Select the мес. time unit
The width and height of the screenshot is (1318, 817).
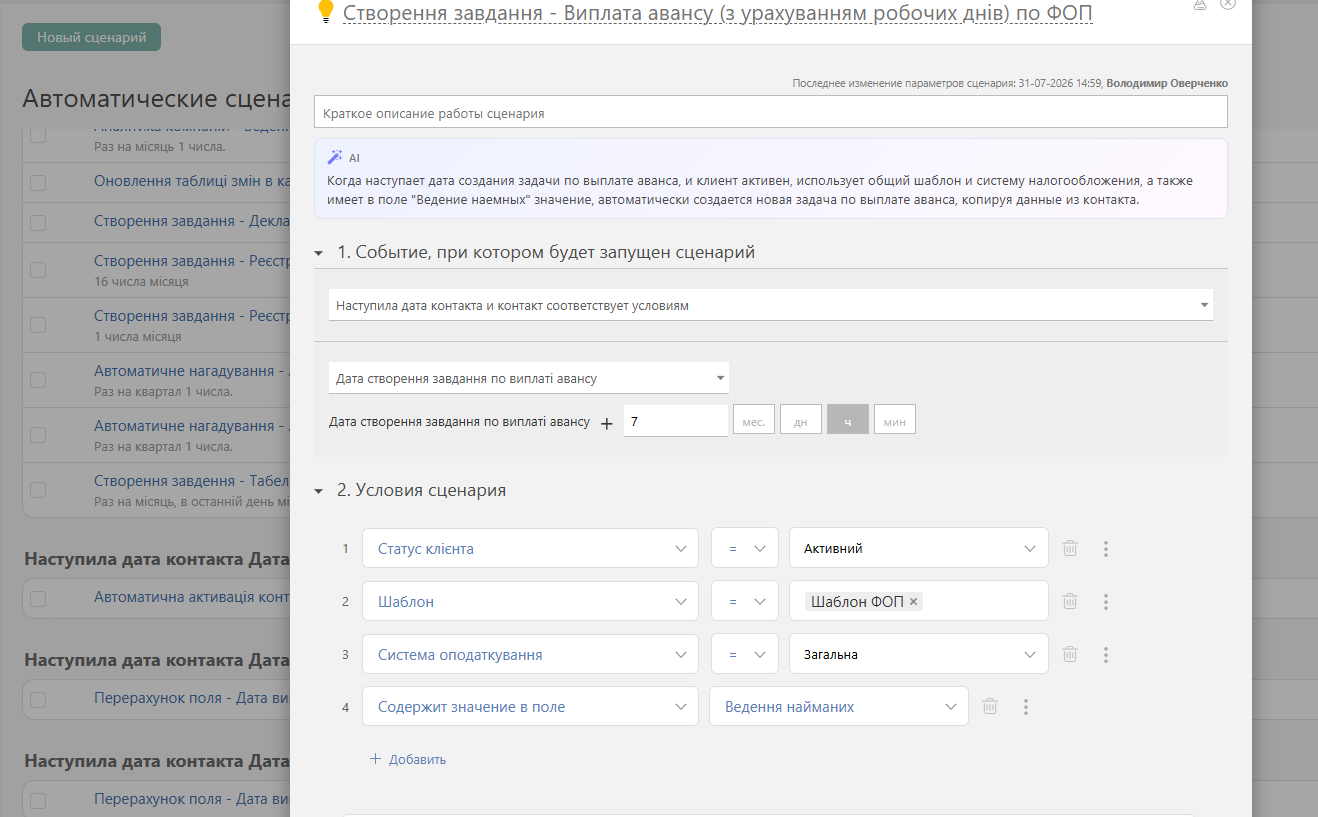click(754, 420)
